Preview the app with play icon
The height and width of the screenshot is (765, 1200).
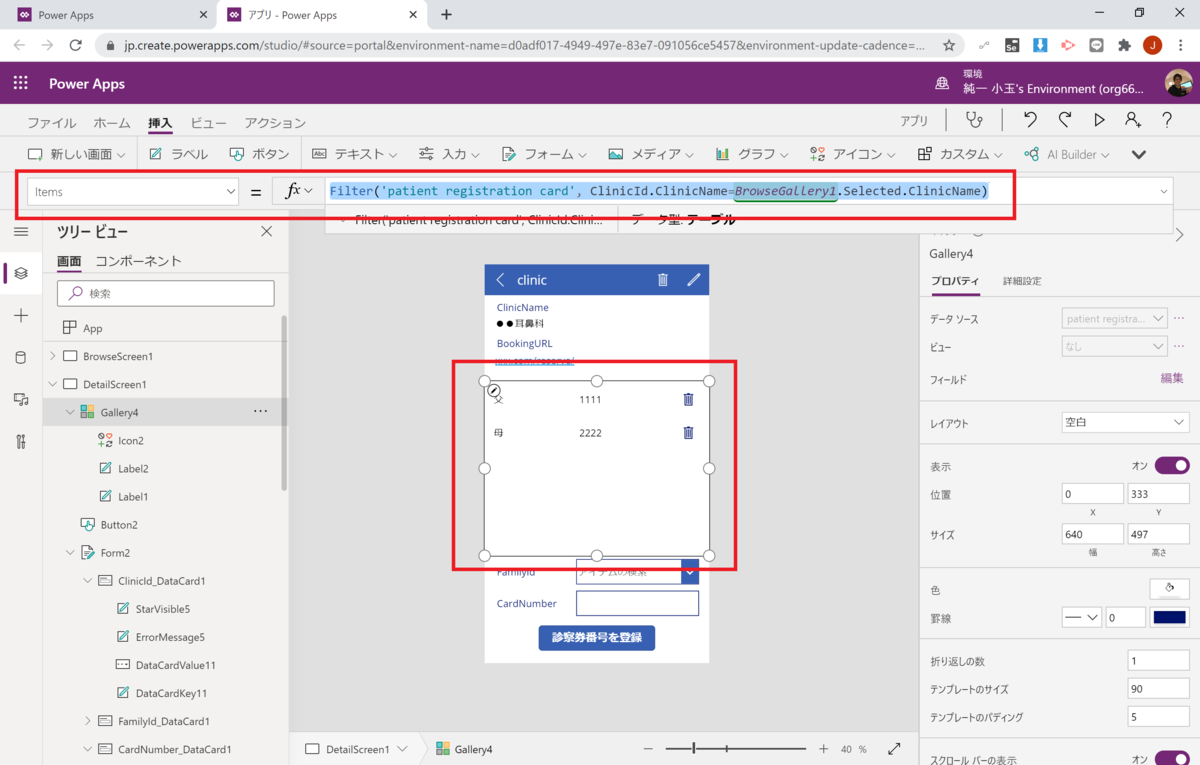pos(1099,120)
